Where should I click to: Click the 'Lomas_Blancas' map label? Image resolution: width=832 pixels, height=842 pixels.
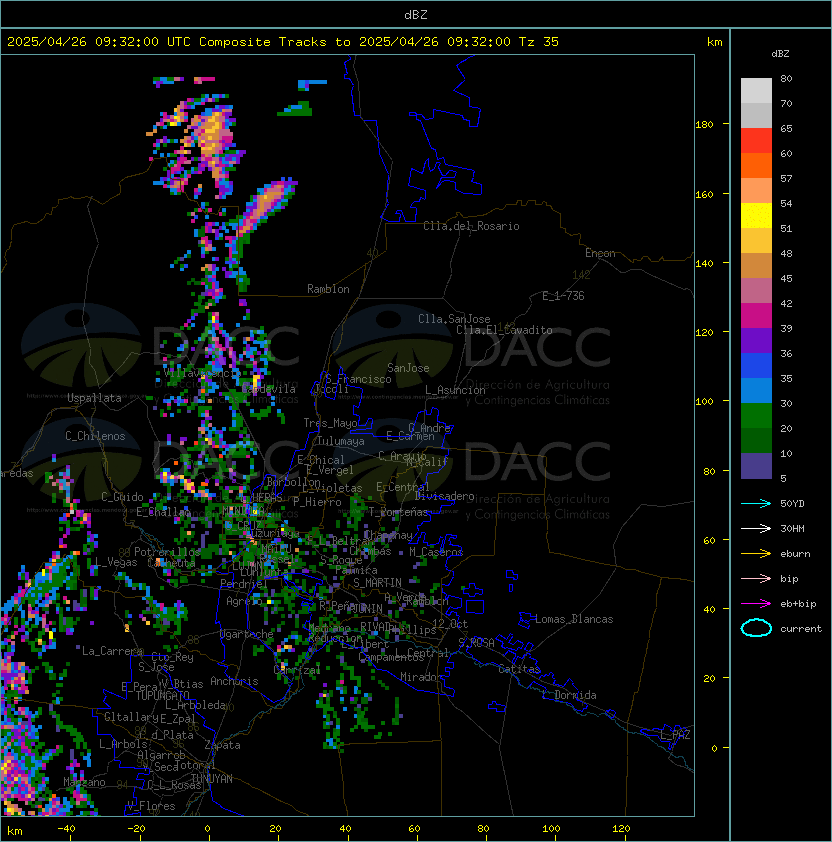(574, 619)
